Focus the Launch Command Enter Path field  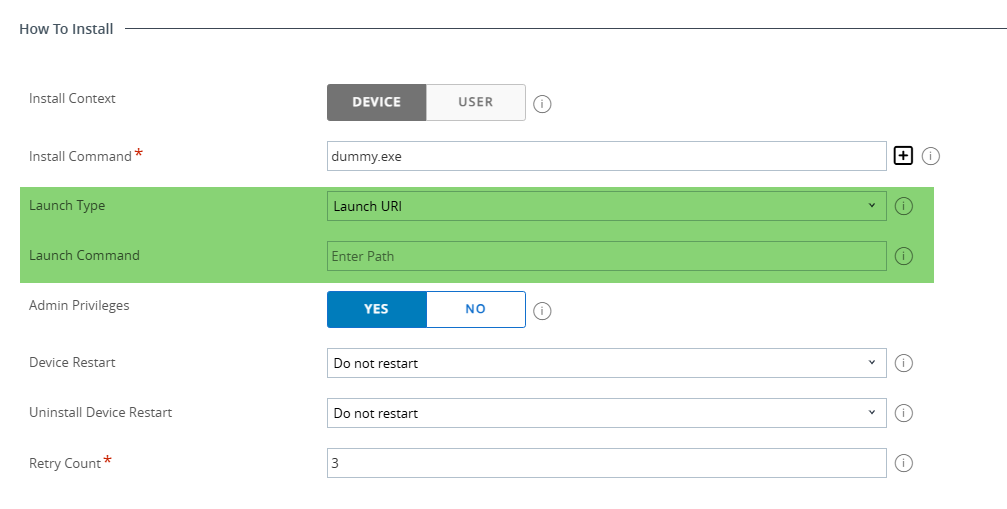pyautogui.click(x=606, y=256)
